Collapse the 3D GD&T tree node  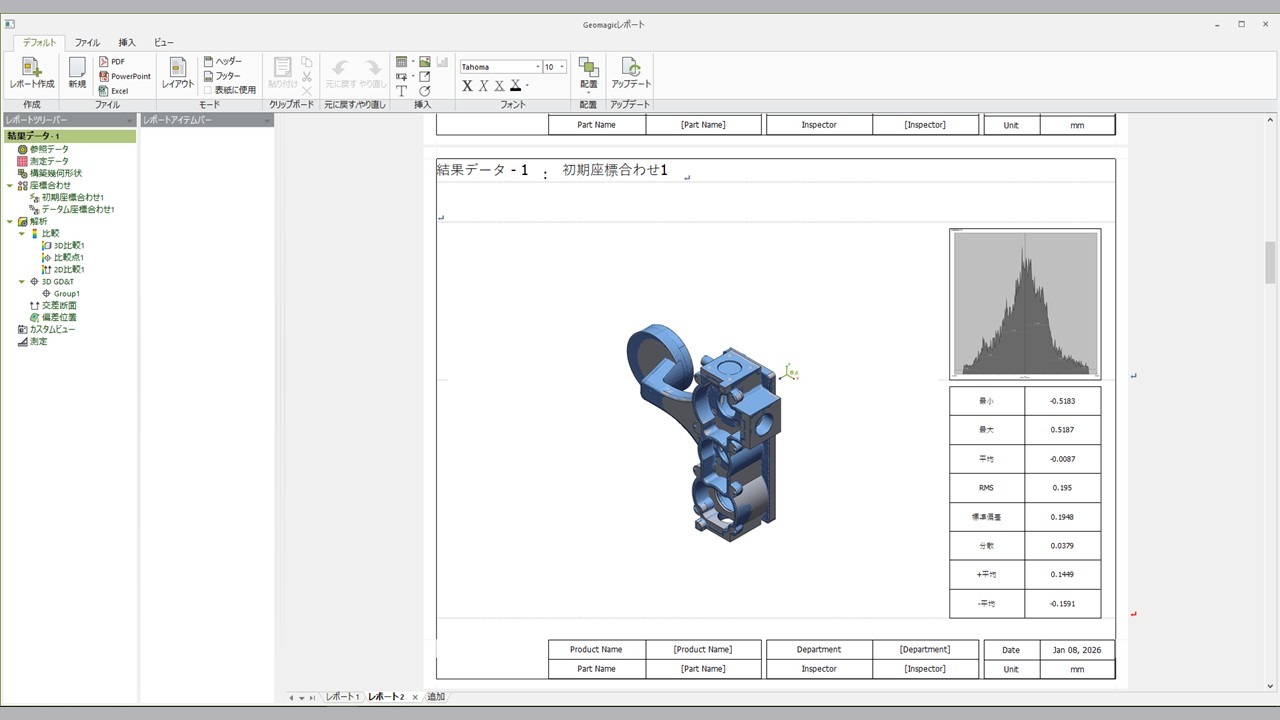[x=22, y=282]
